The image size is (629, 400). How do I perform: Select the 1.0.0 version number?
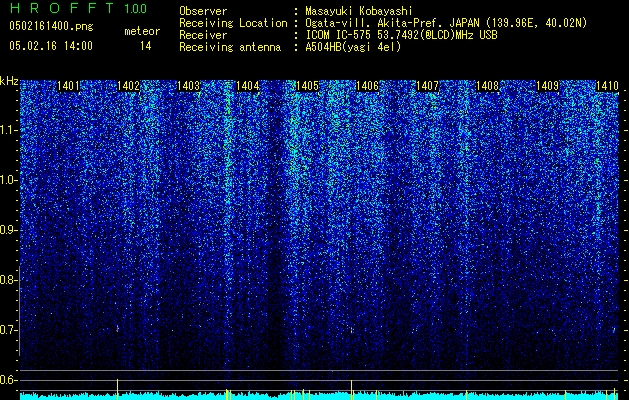point(135,8)
